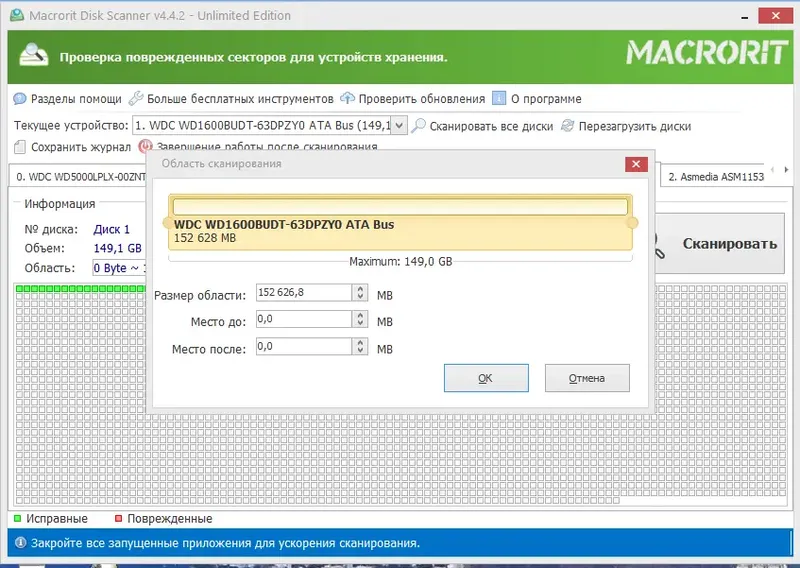This screenshot has height=568, width=800.
Task: Click the yellow WDC WD1600BUDT disk bar
Action: [x=400, y=222]
